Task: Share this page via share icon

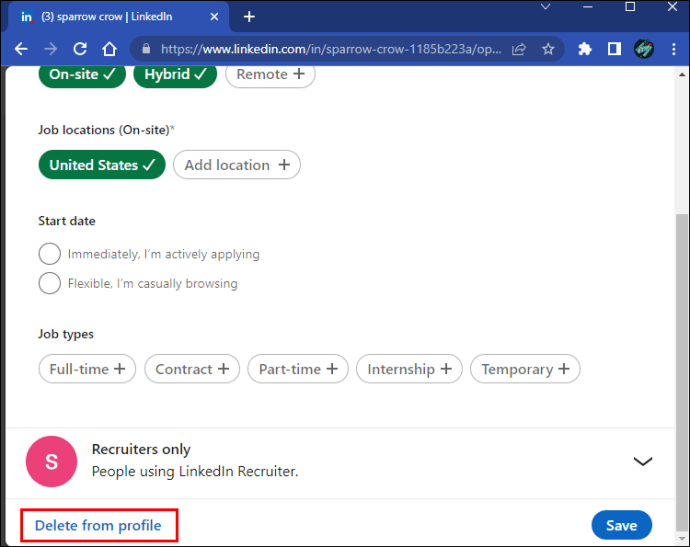Action: click(x=519, y=49)
